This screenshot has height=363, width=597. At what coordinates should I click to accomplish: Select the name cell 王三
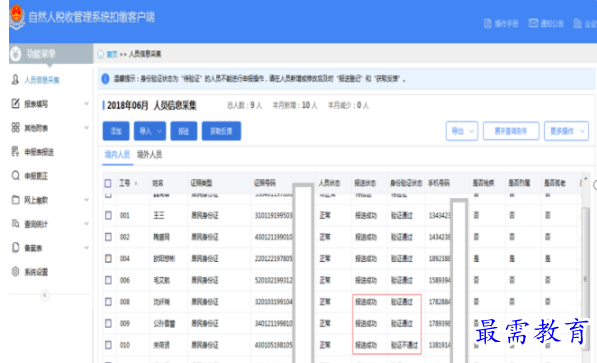[x=158, y=216]
